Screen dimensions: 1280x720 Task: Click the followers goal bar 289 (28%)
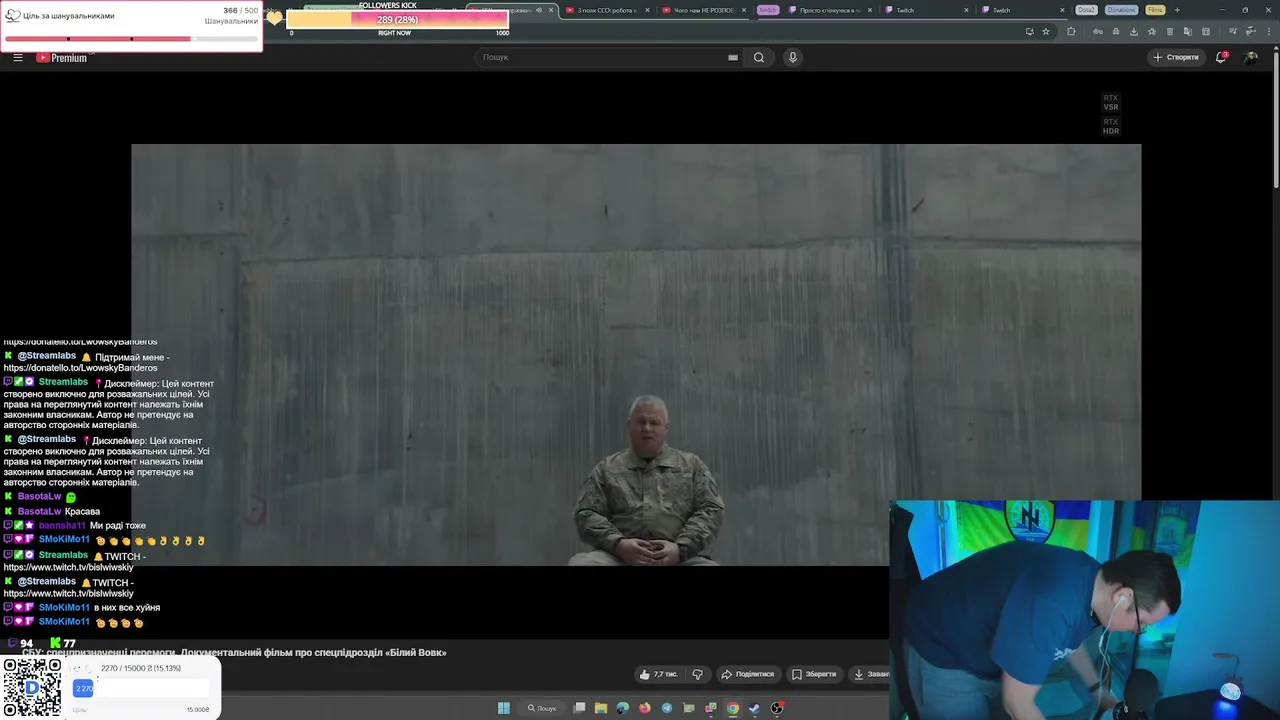397,20
